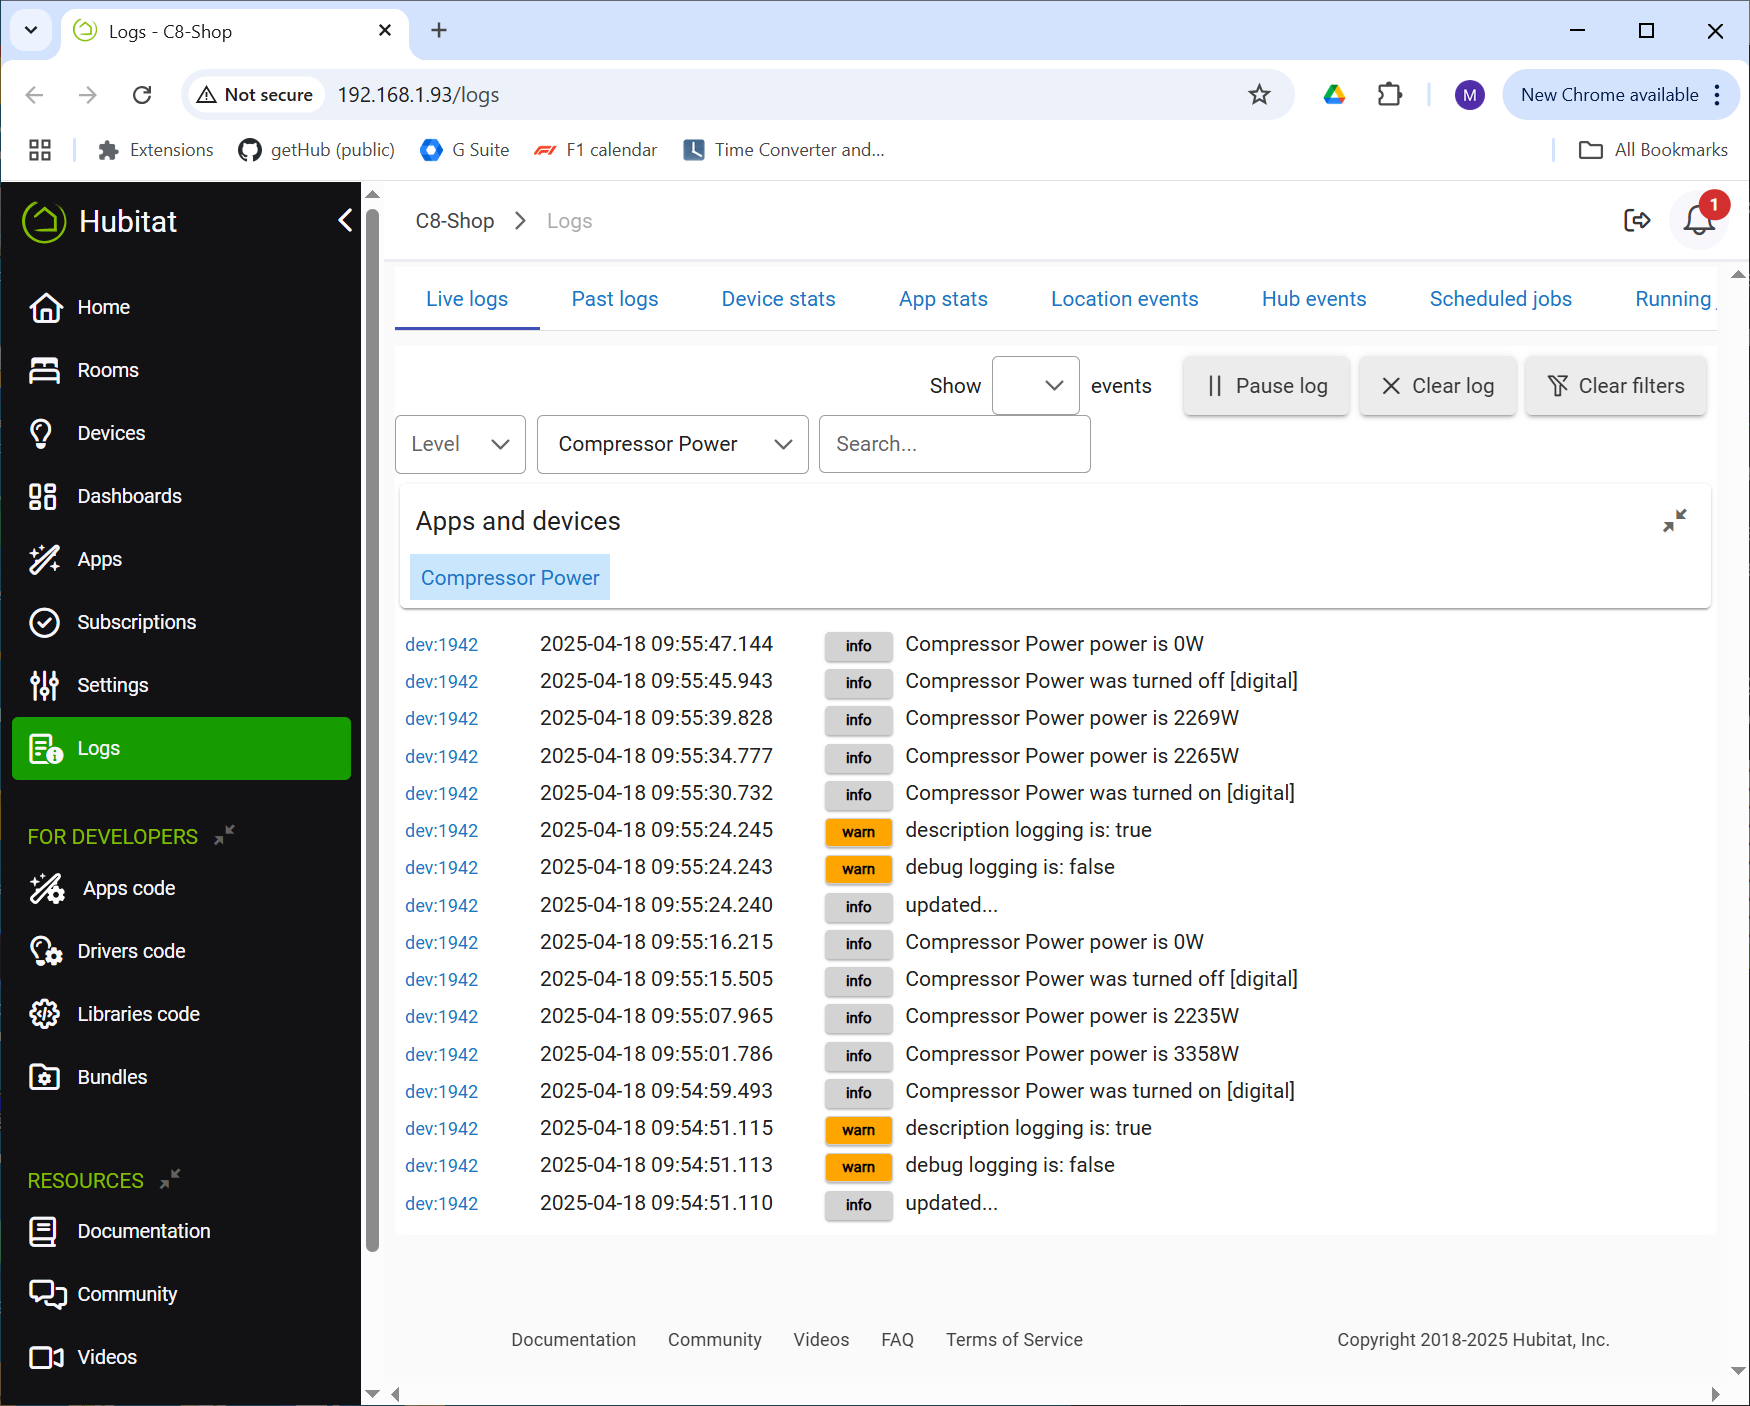Open a new browser tab
The width and height of the screenshot is (1750, 1406).
[x=438, y=31]
